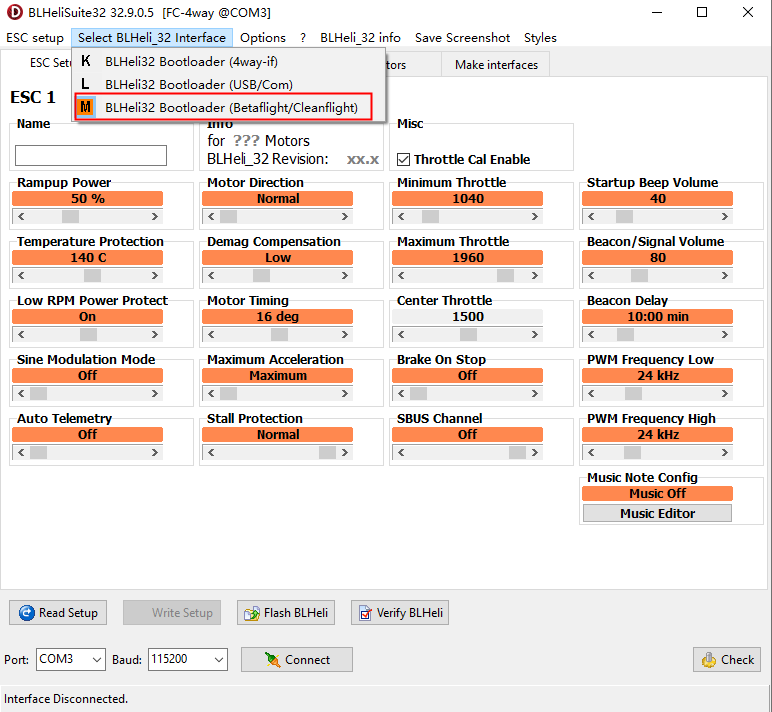Click the Read Setup button
772x712 pixels.
pyautogui.click(x=58, y=613)
